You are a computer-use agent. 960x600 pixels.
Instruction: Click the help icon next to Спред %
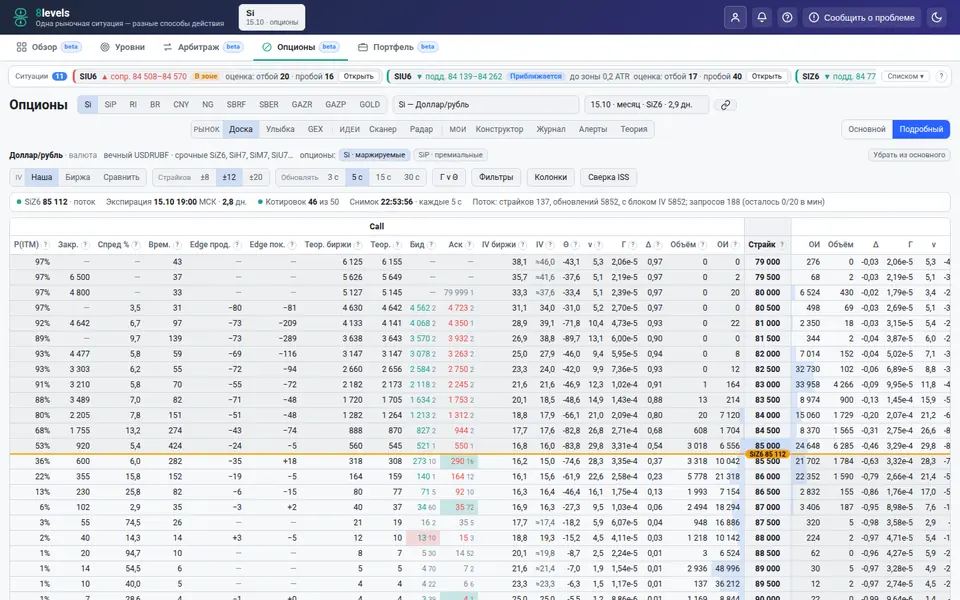136,245
